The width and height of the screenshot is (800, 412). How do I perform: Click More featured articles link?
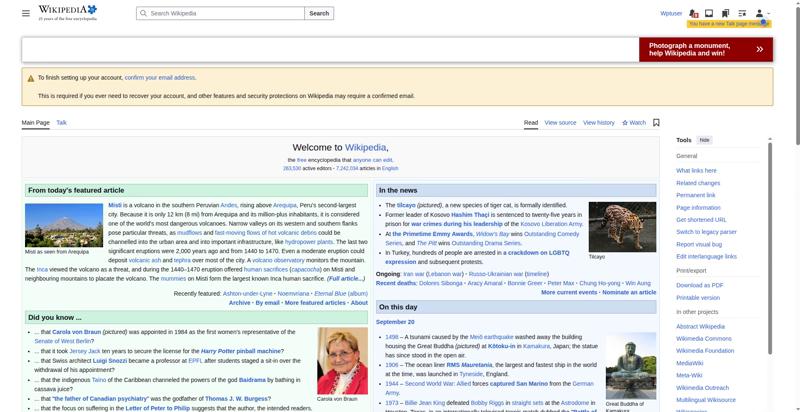(x=315, y=303)
